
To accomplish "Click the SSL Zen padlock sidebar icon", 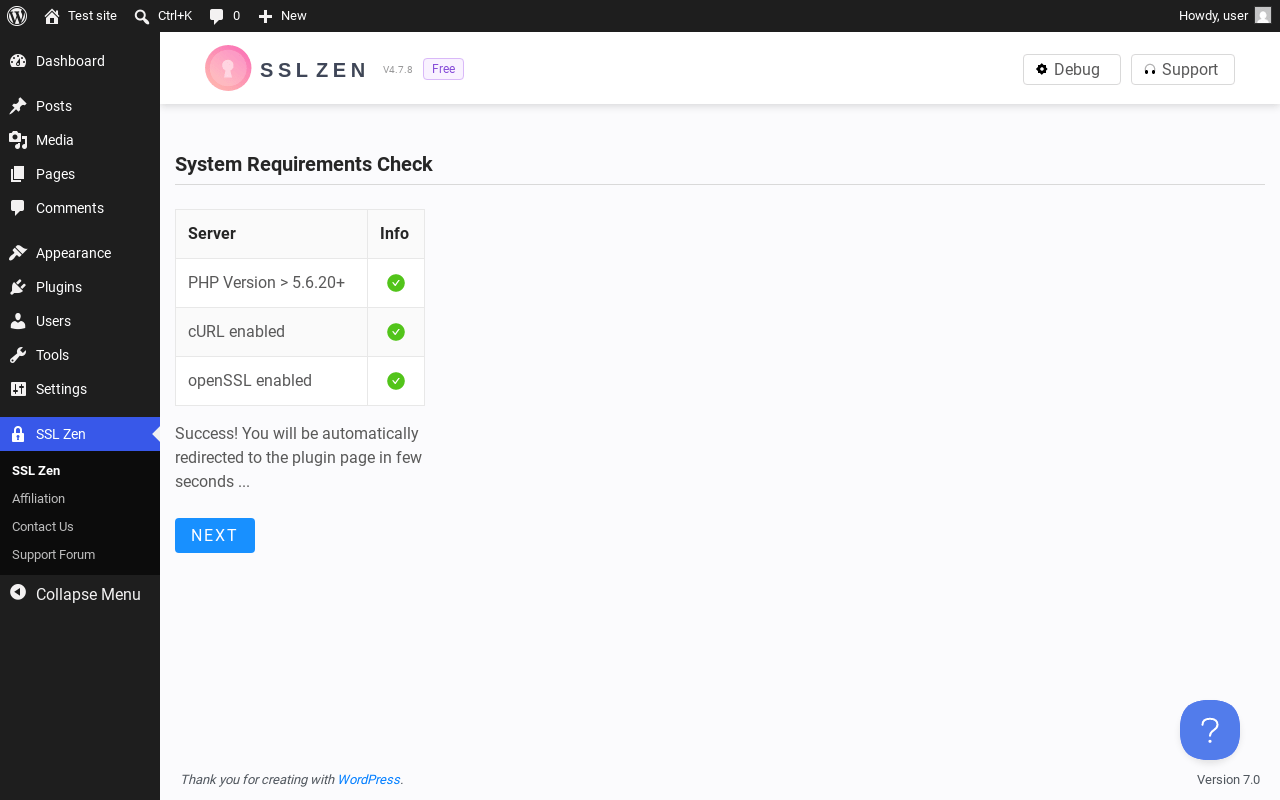I will (18, 434).
